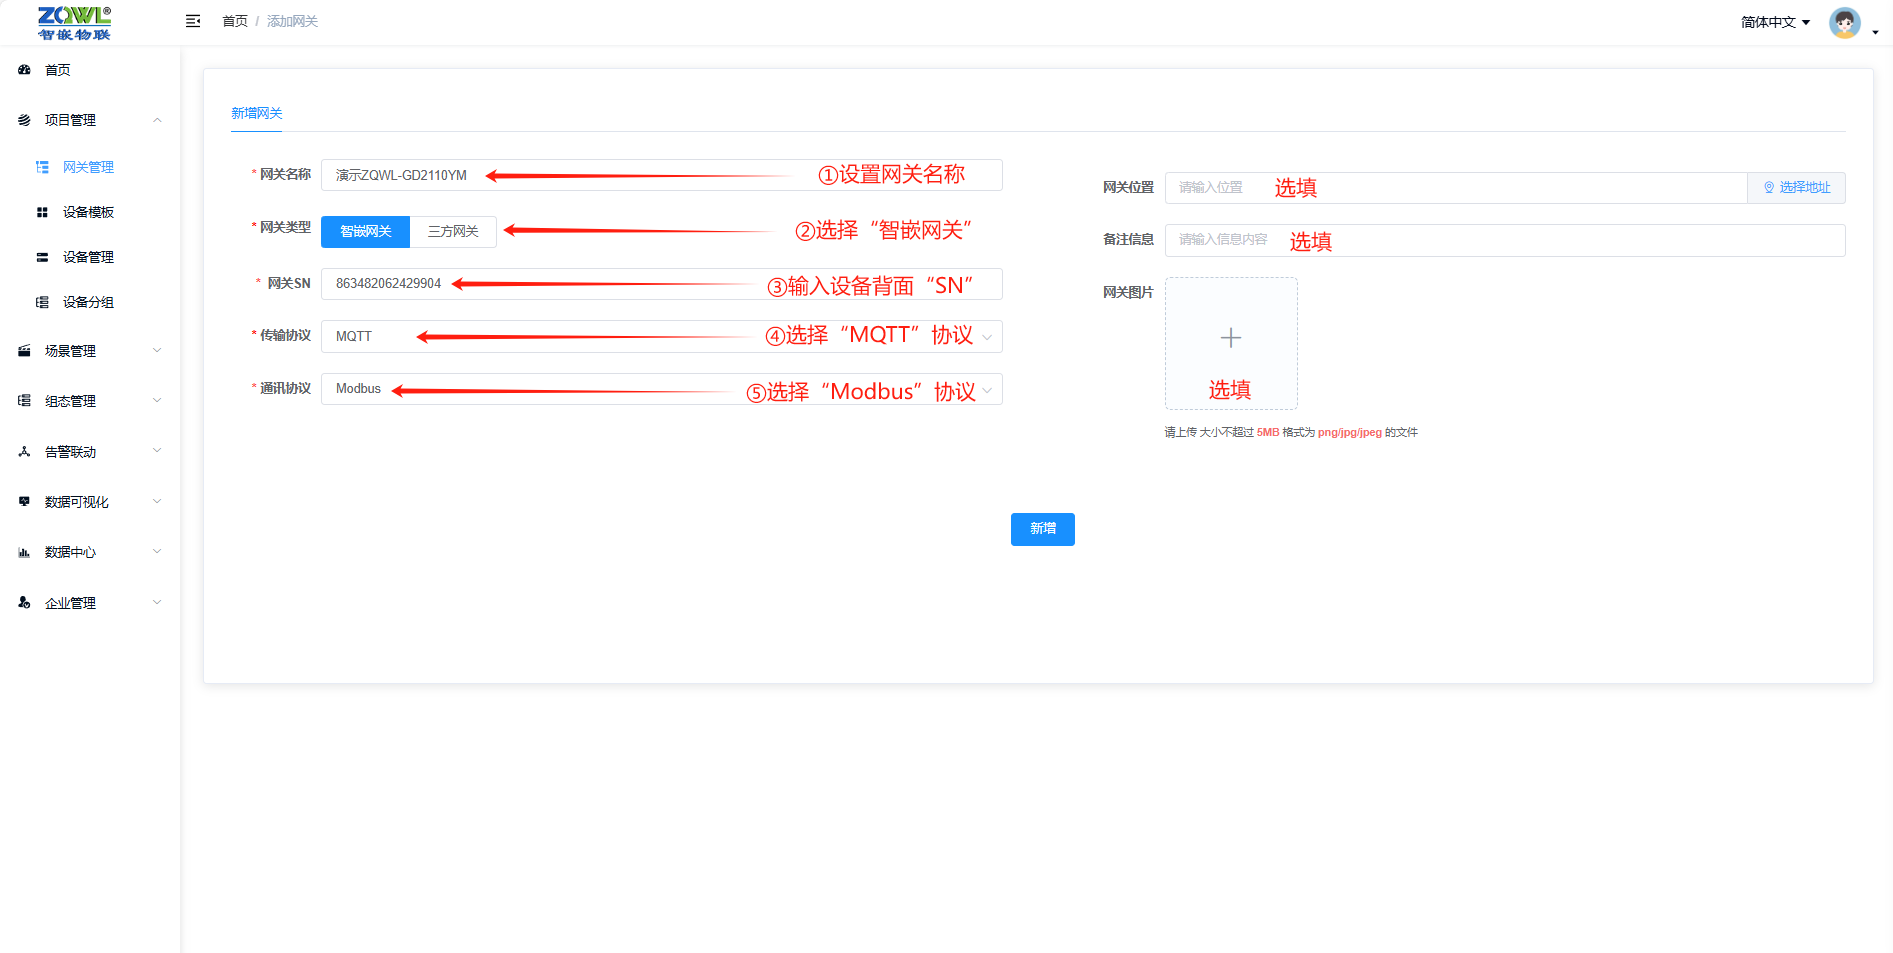This screenshot has height=953, width=1893.
Task: Expand the 数据可视化 menu chevron
Action: click(x=157, y=502)
